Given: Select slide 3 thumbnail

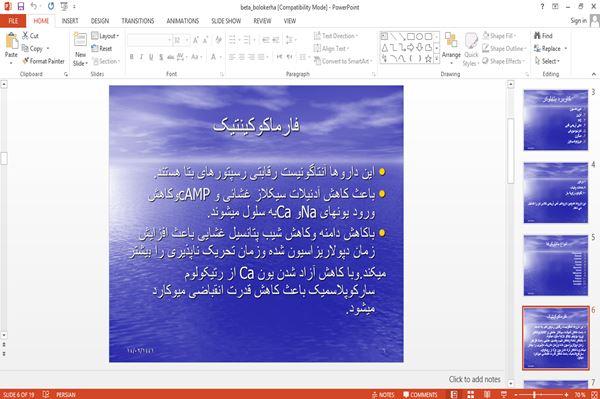Looking at the screenshot, I should pos(556,120).
